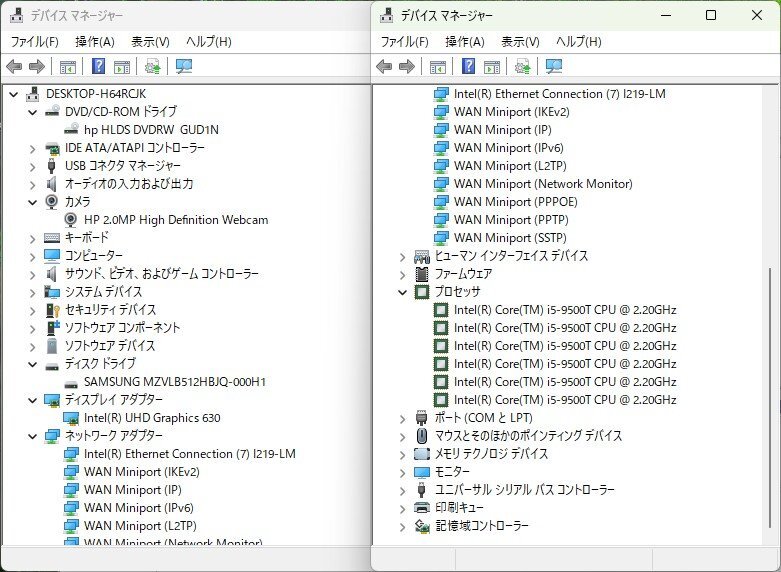This screenshot has height=572, width=781.
Task: Expand USB コネクタ マネージャー node
Action: coord(32,166)
